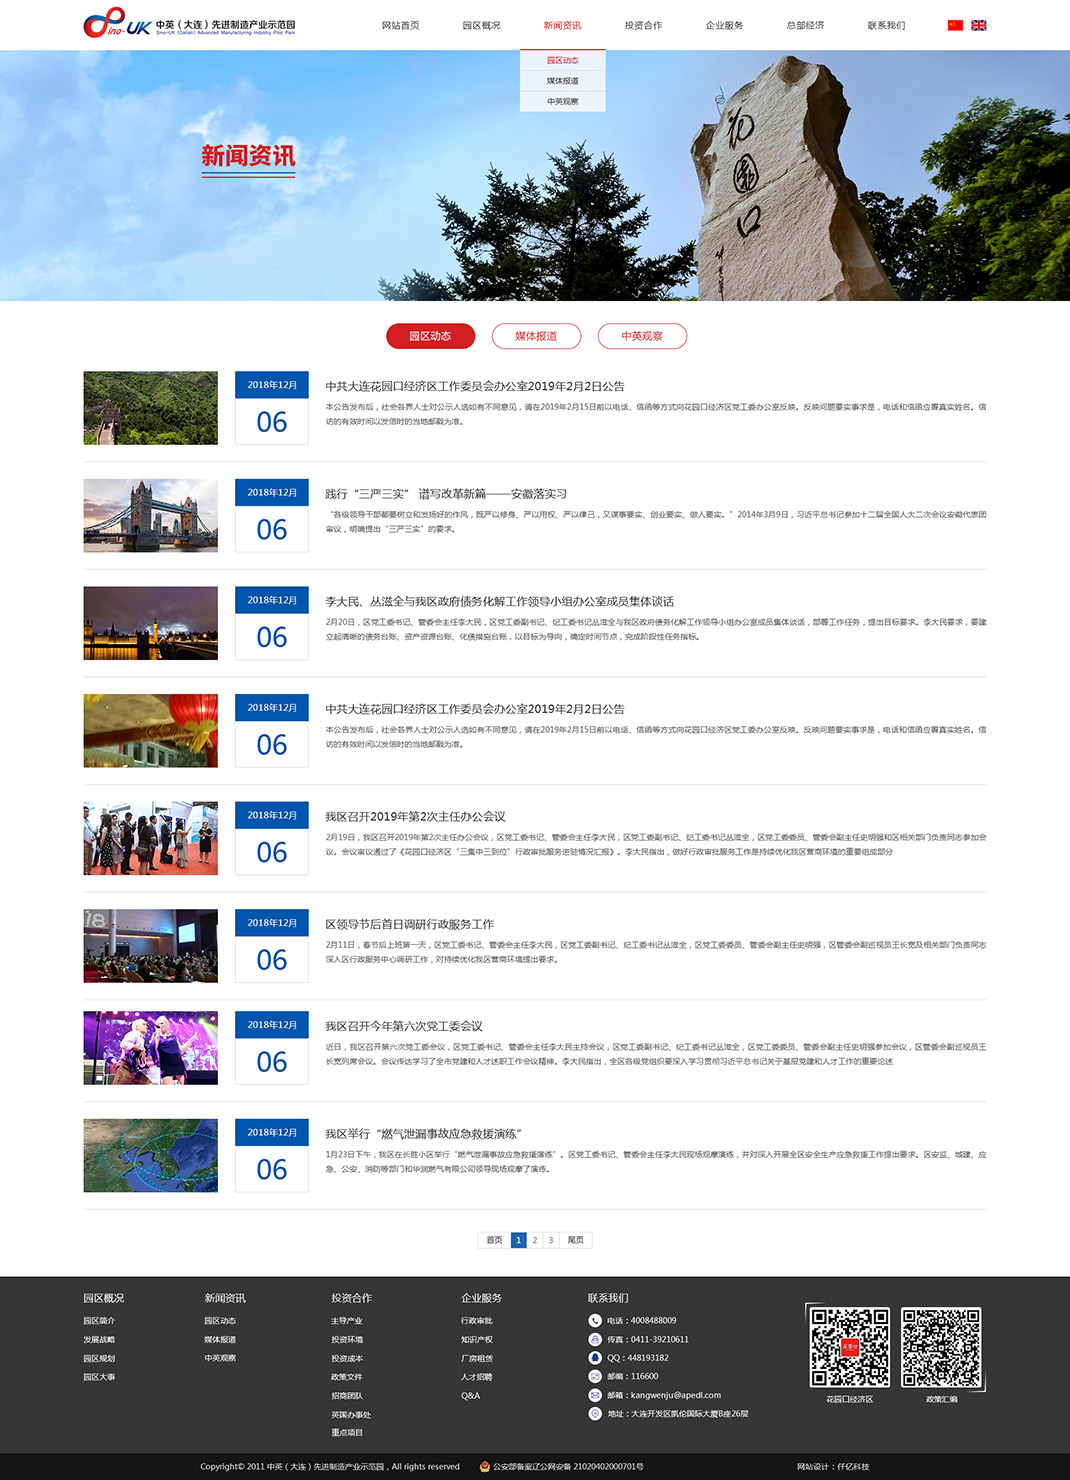Screen dimensions: 1070x1480
Task: Choose 中英观察 from the open dropdown menu
Action: coord(562,102)
